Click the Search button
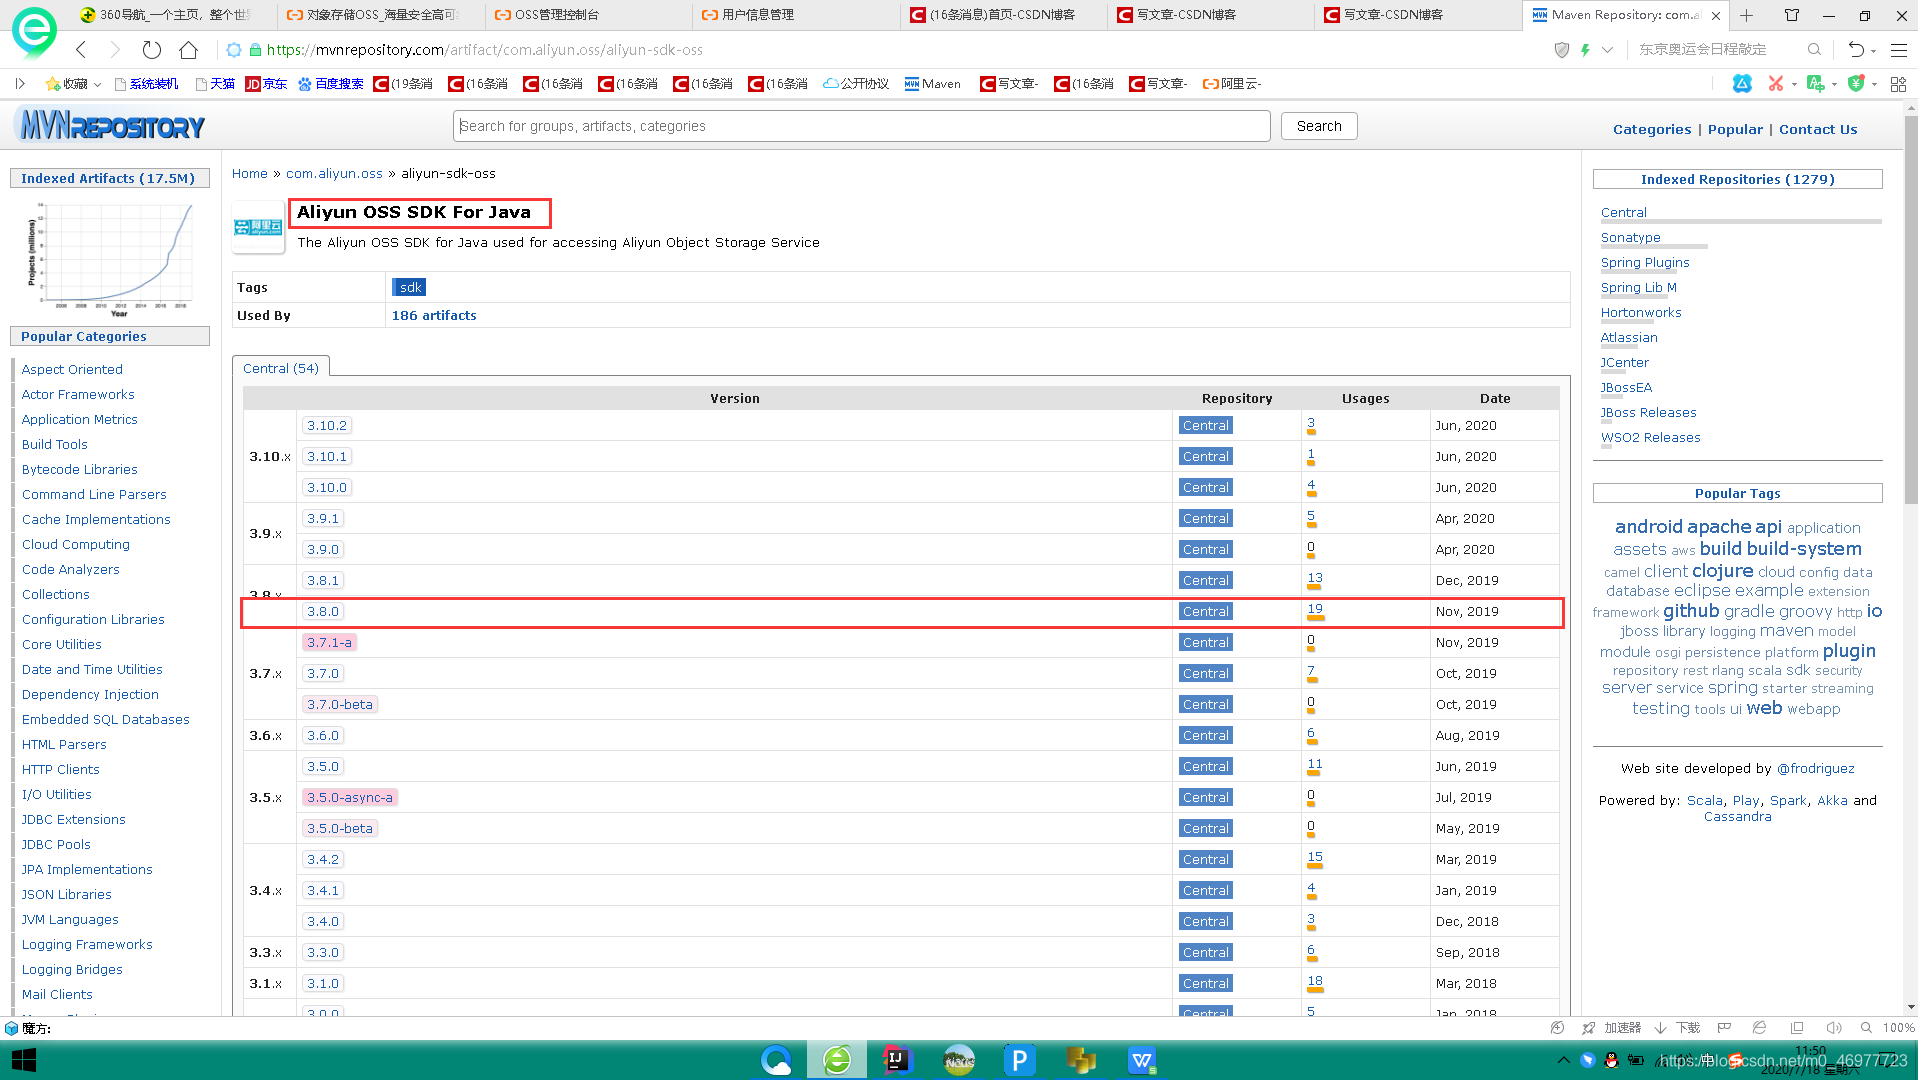 point(1319,126)
